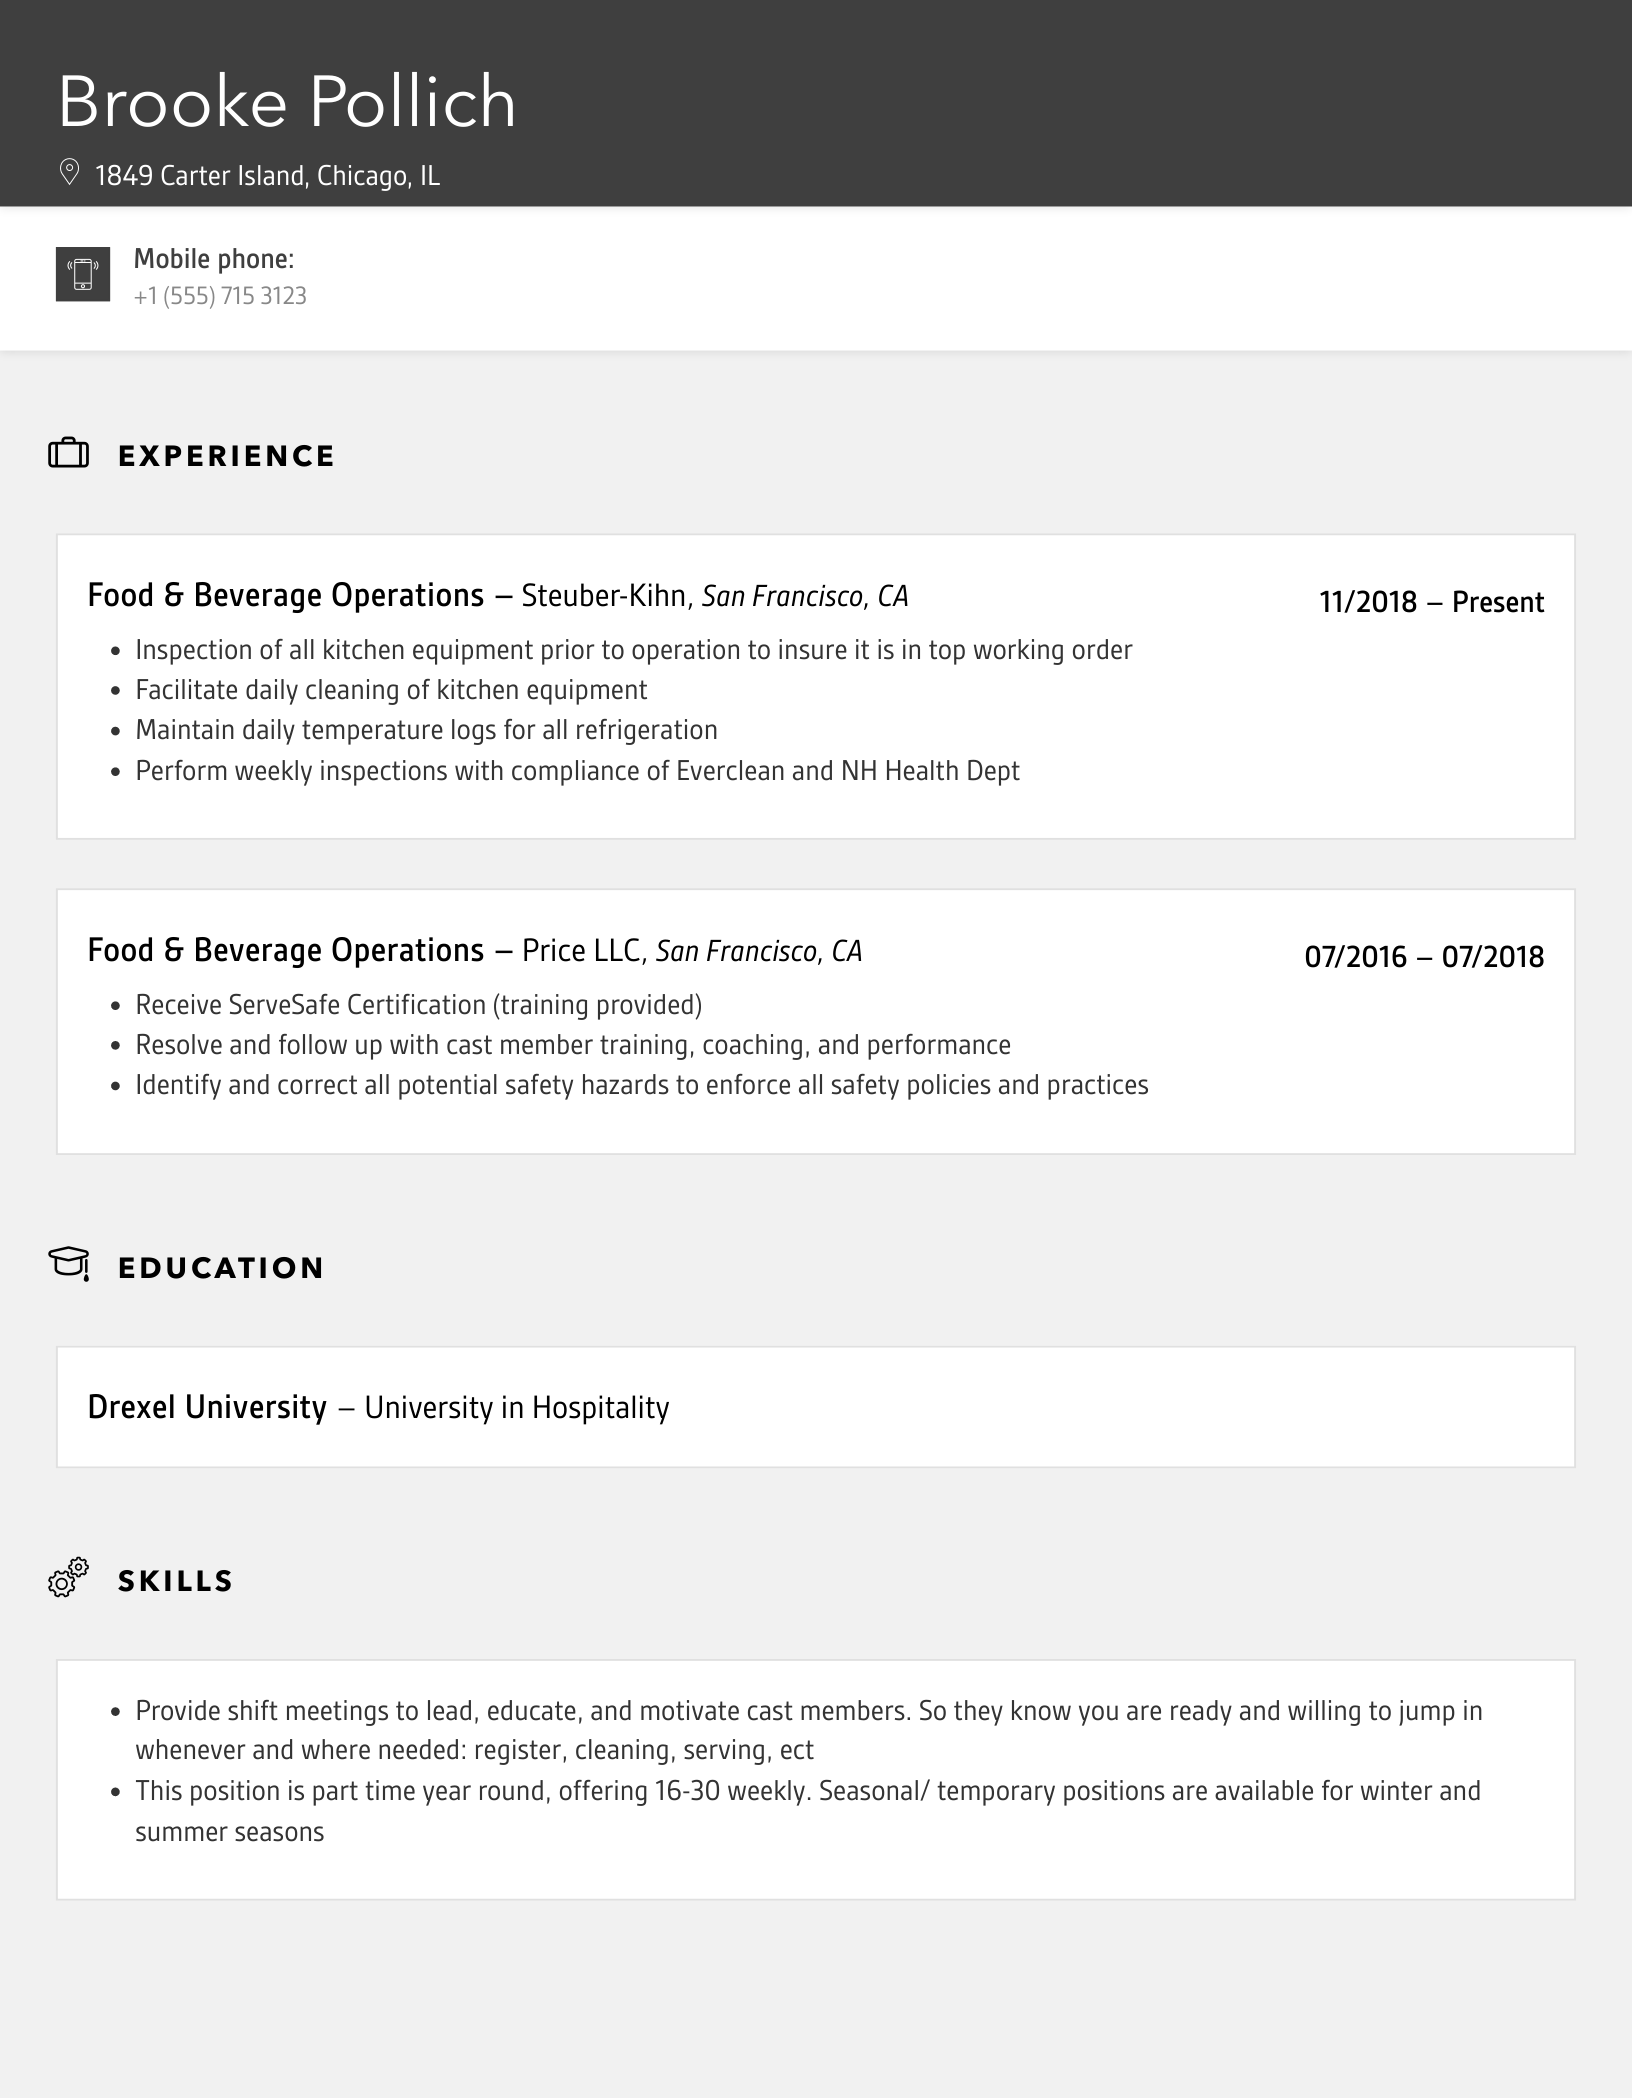Viewport: 1632px width, 2098px height.
Task: Click the graduation cap icon next to Education
Action: tap(69, 1264)
